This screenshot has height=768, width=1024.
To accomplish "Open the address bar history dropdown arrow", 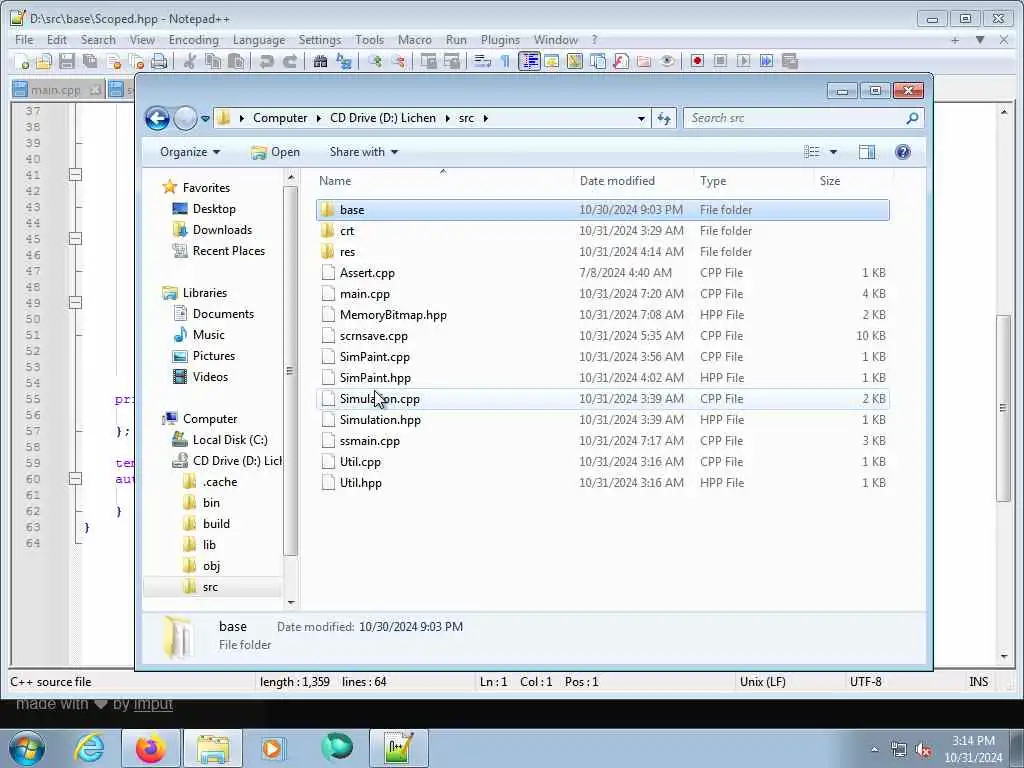I will click(x=641, y=119).
